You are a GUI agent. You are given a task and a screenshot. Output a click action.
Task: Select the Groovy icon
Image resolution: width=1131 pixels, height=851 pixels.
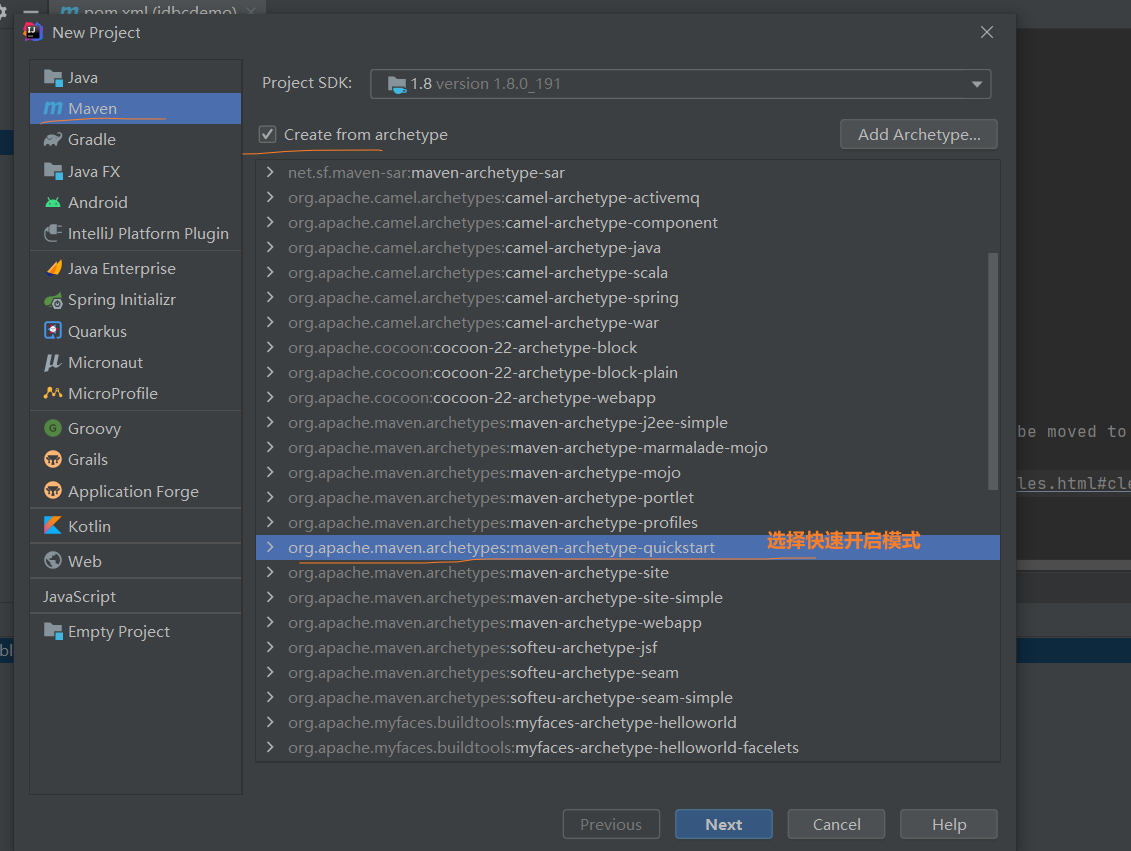53,428
